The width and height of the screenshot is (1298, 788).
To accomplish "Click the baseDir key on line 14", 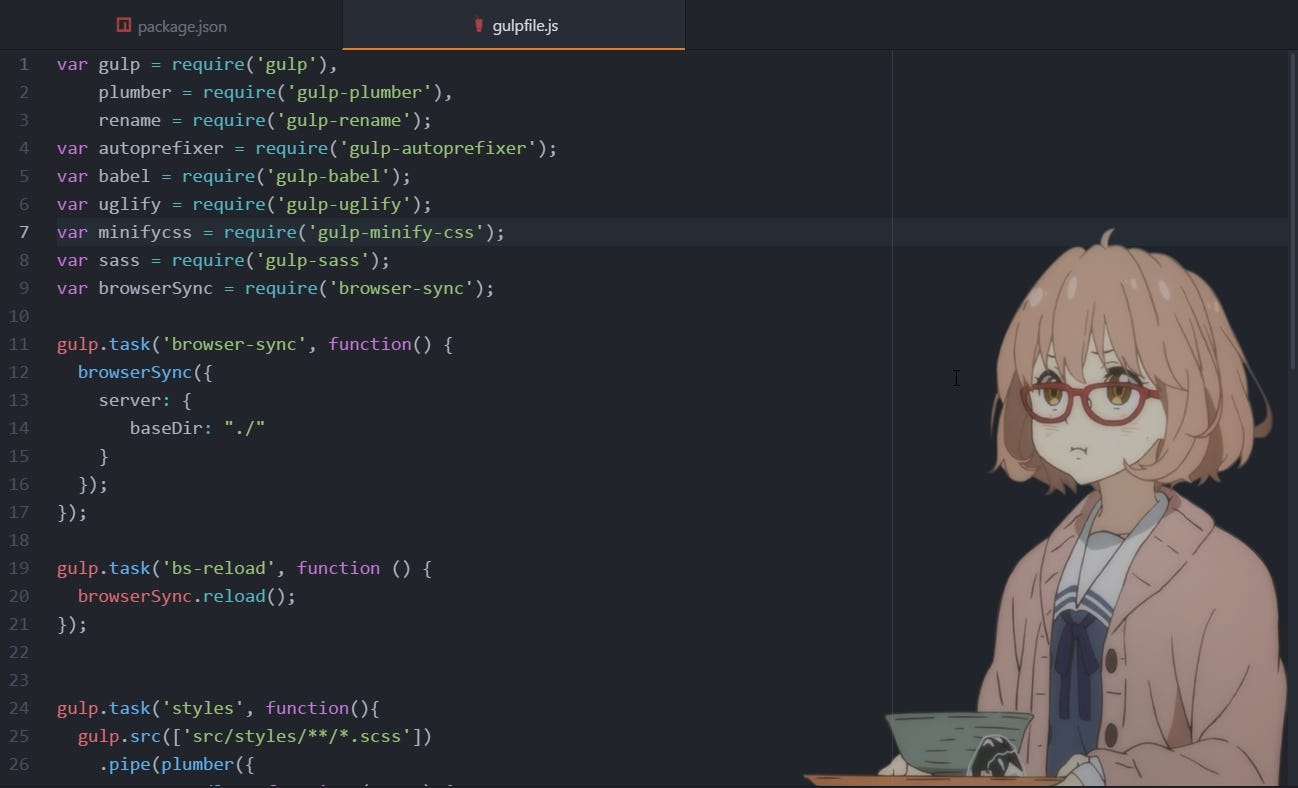I will click(171, 428).
